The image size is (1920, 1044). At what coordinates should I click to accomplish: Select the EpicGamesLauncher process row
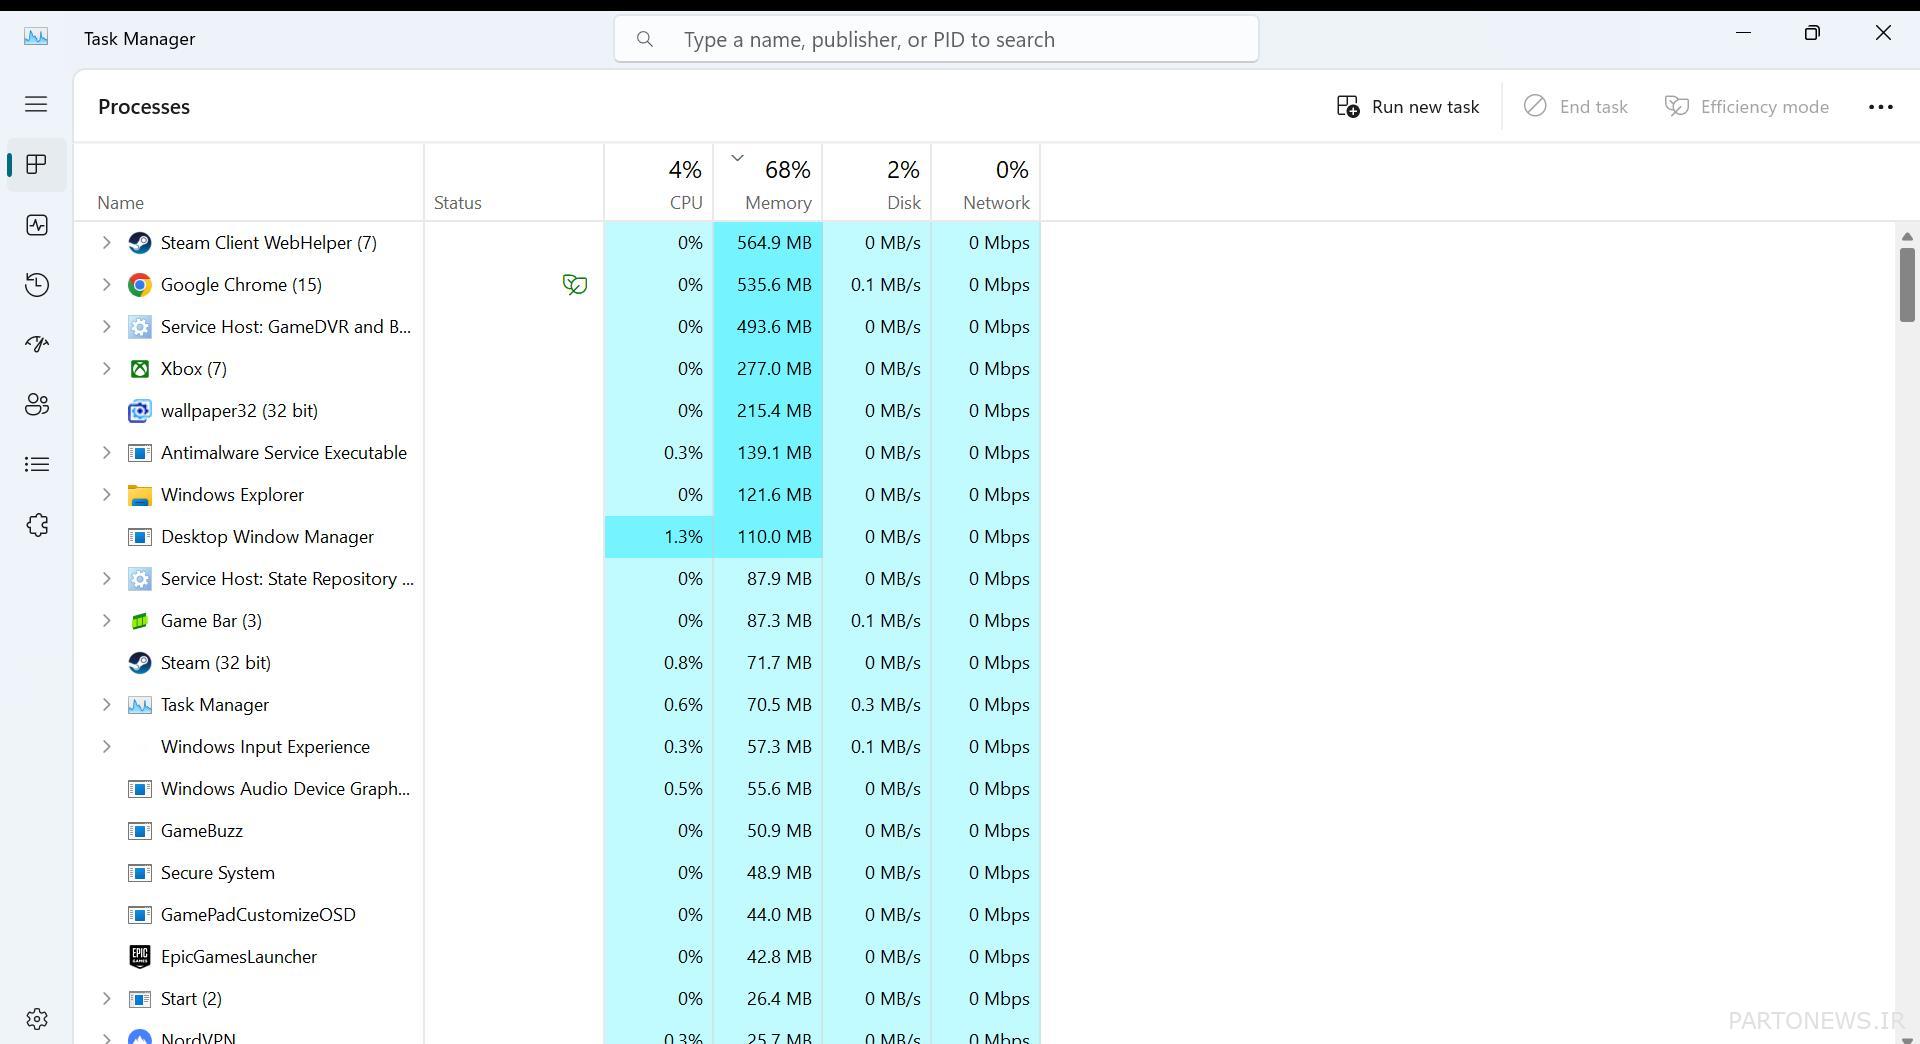tap(239, 957)
